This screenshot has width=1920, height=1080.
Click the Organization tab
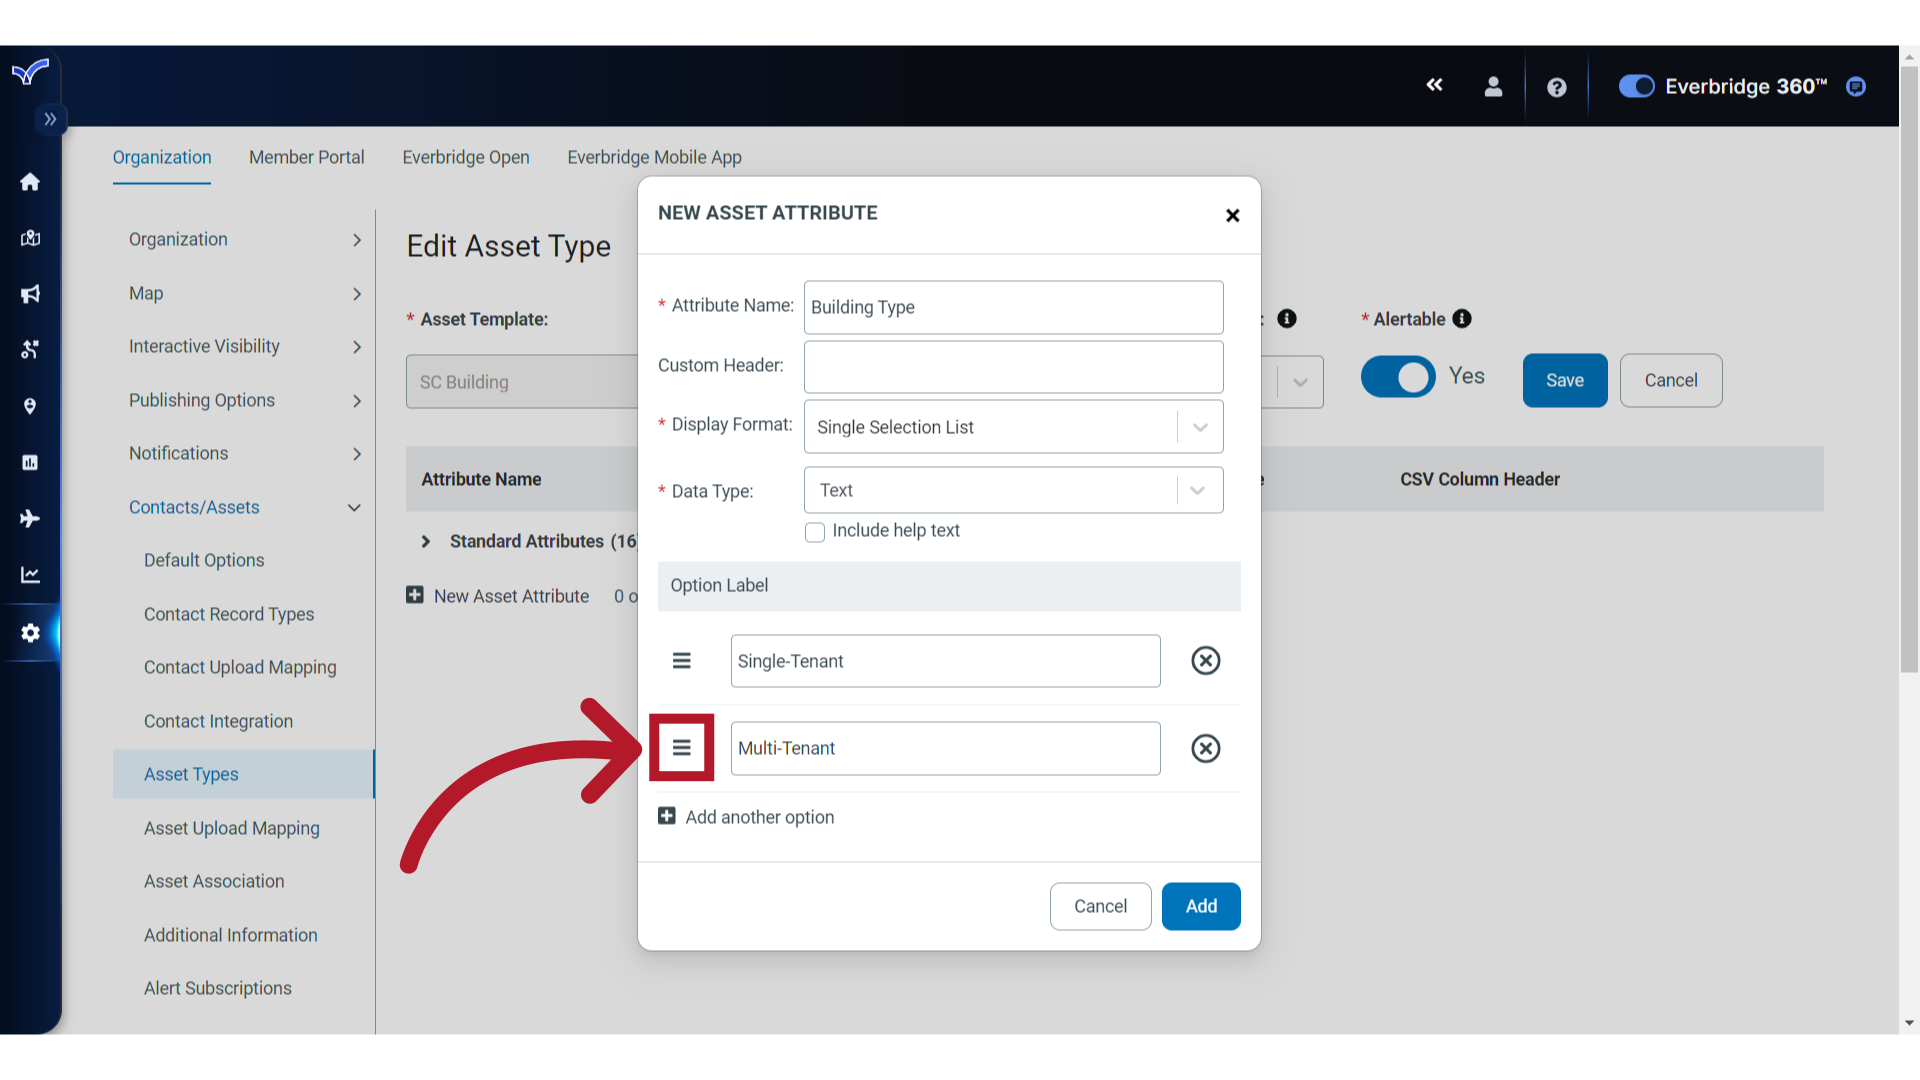pos(161,157)
